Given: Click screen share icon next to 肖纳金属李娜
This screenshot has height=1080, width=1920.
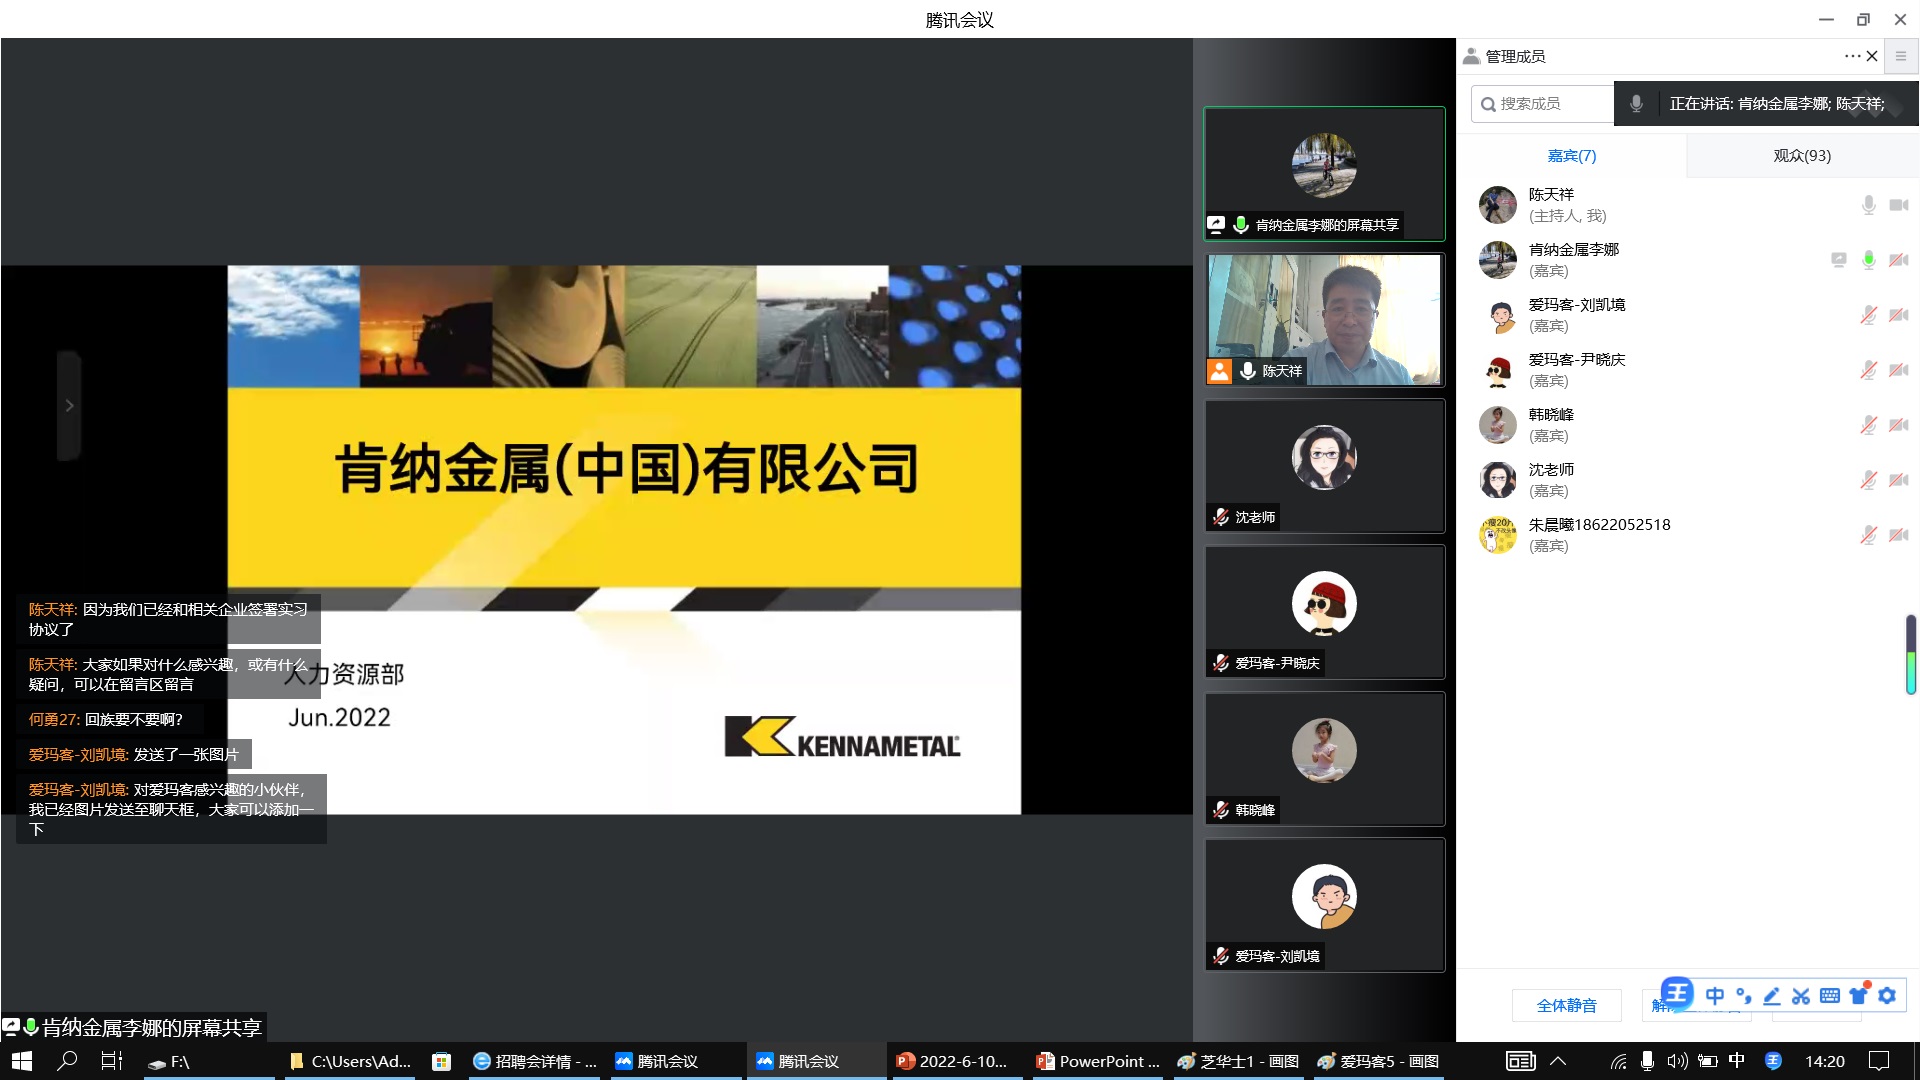Looking at the screenshot, I should [x=1838, y=260].
